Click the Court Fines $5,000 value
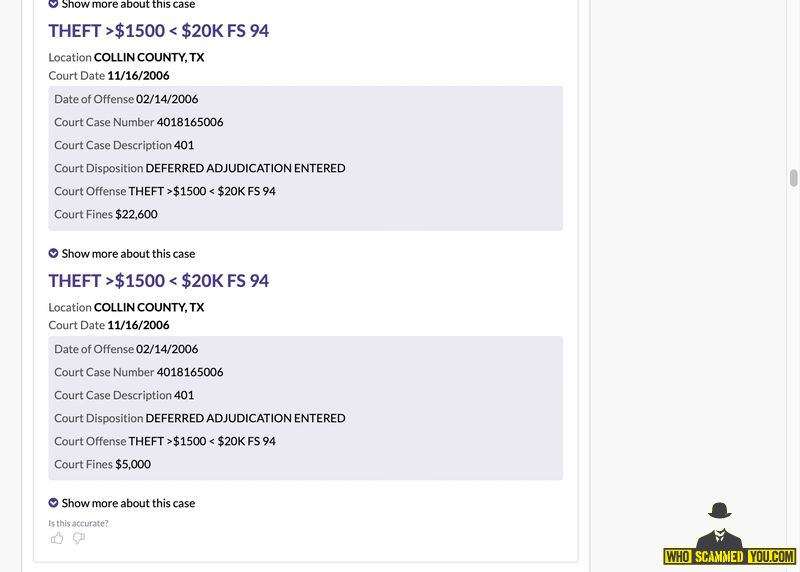 click(133, 464)
